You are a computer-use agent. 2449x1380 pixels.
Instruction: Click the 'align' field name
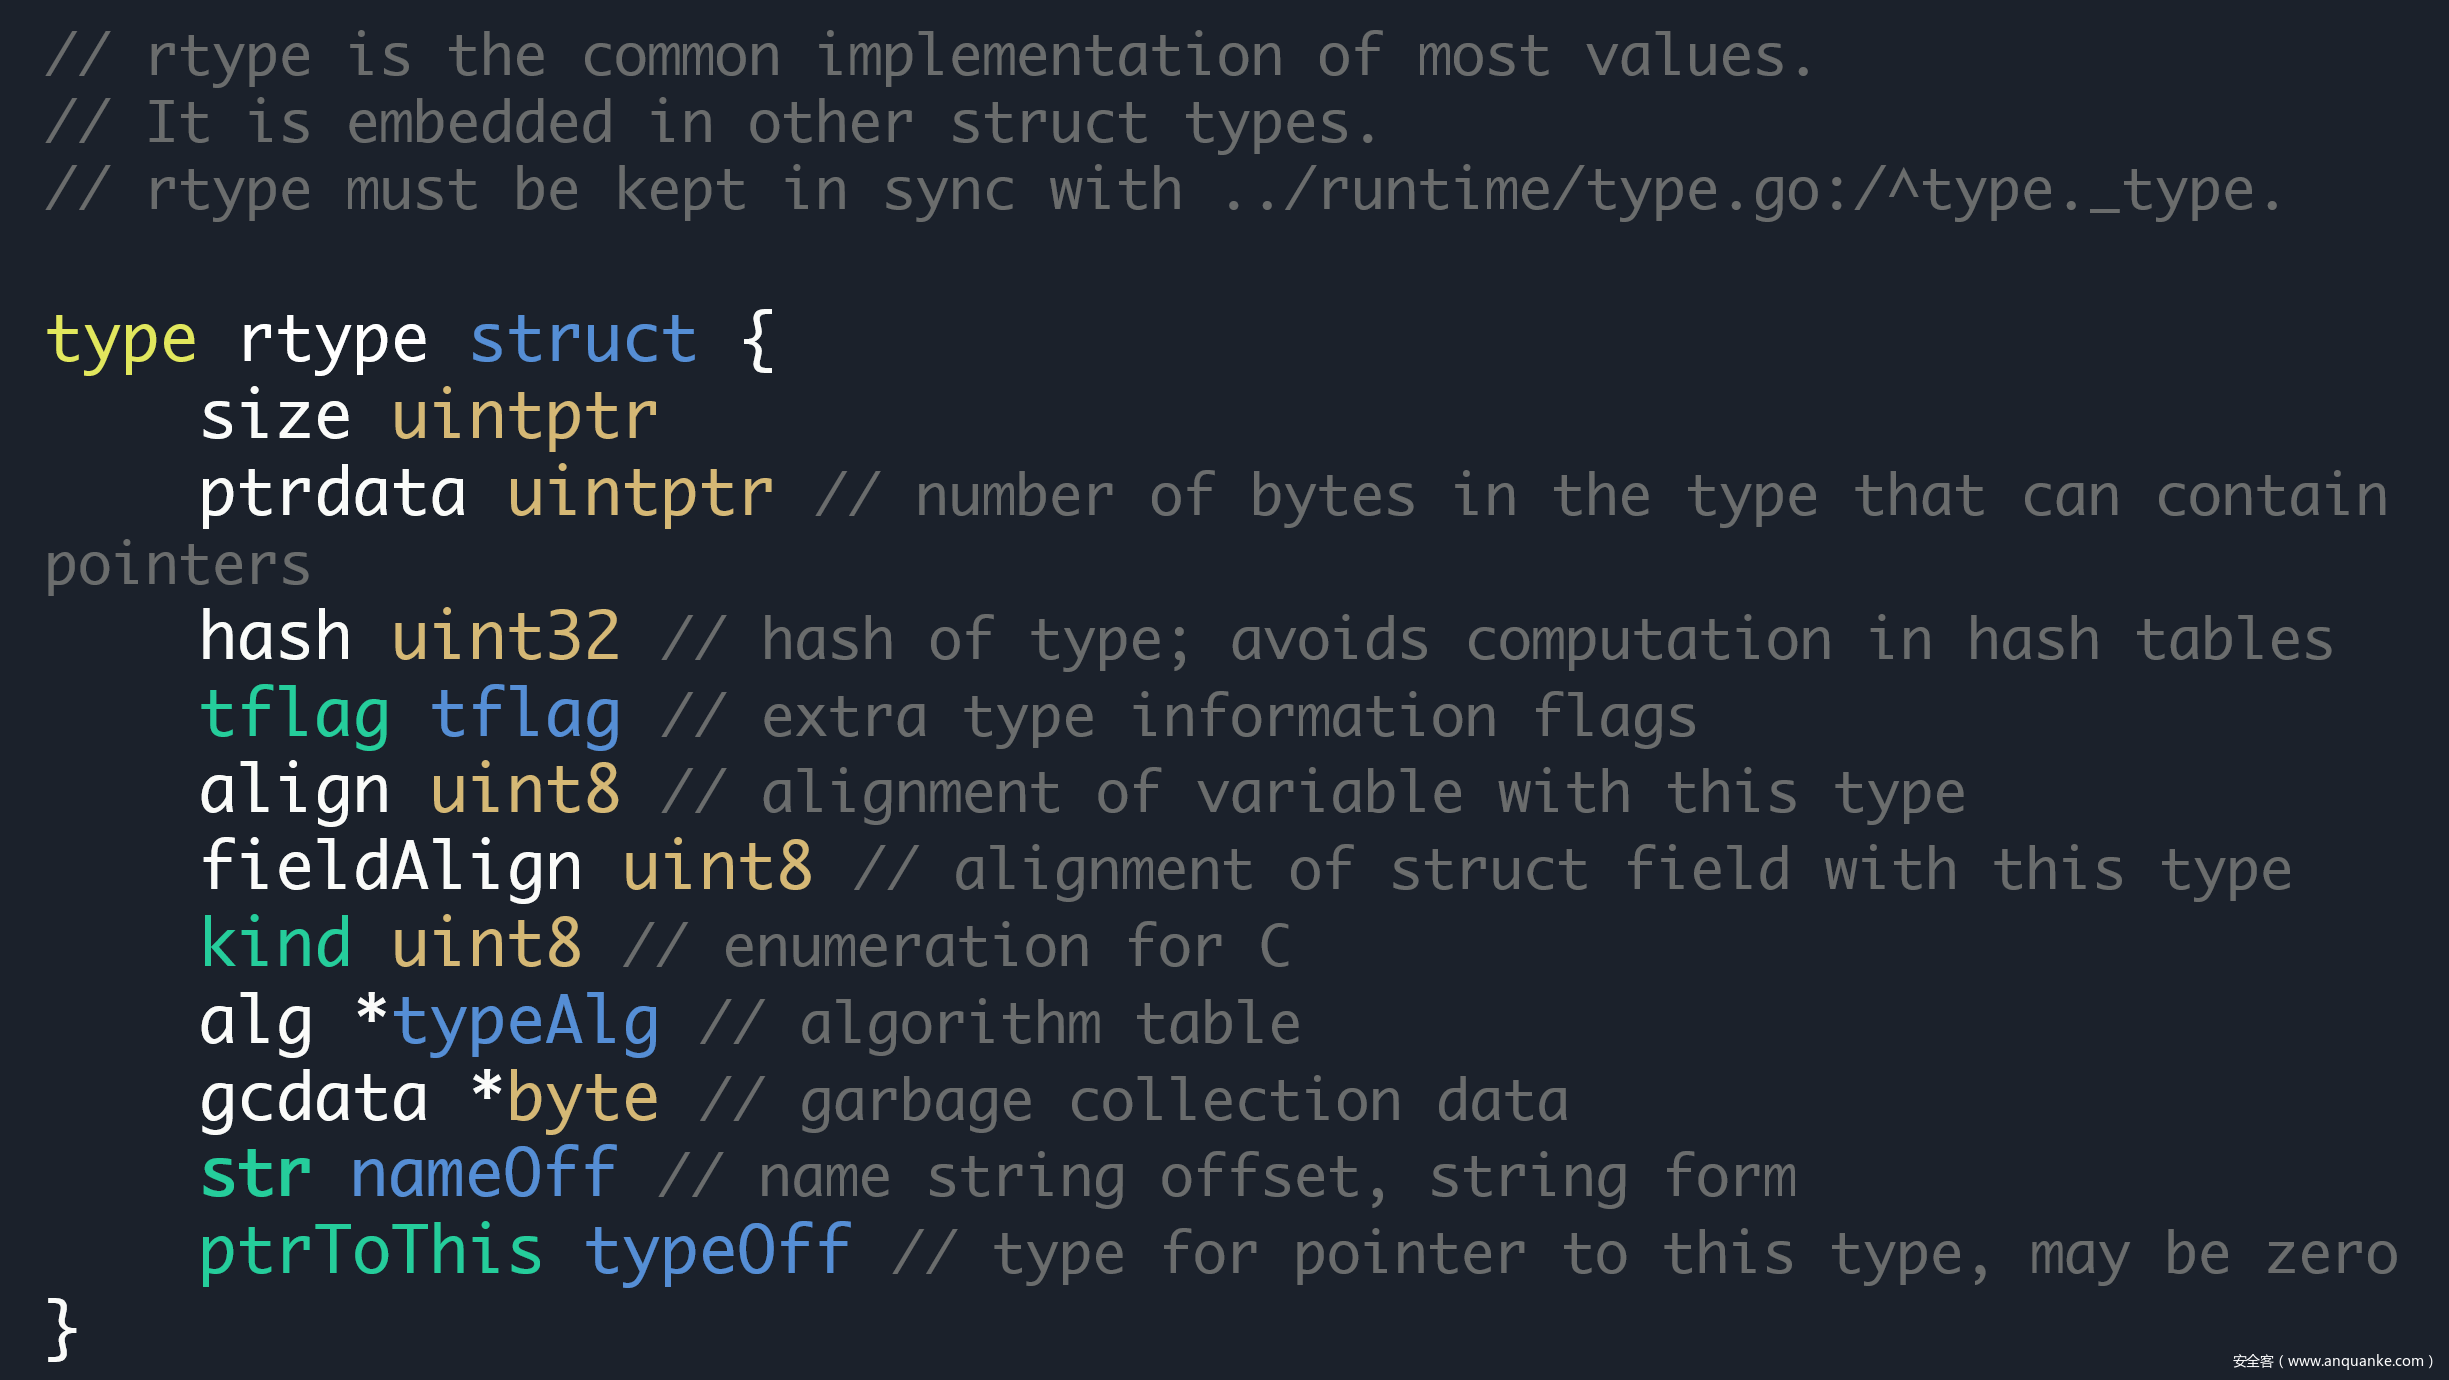click(x=295, y=793)
